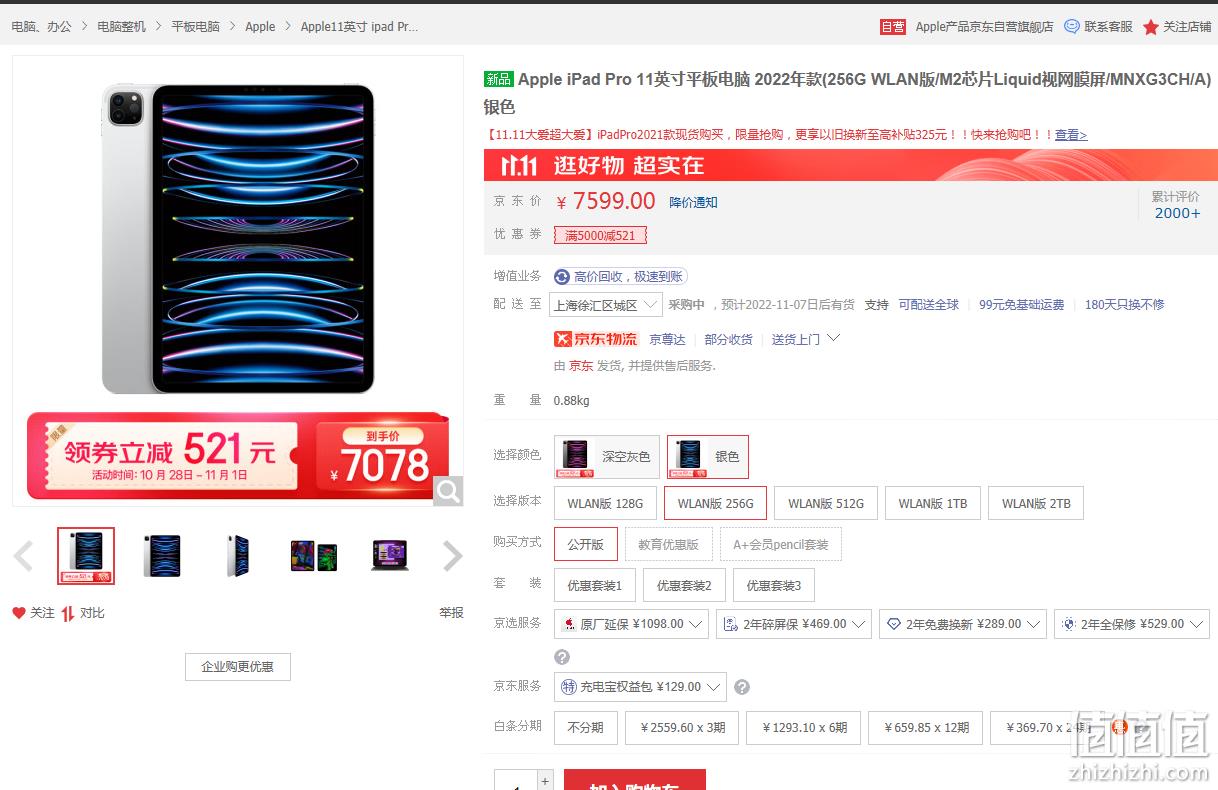Screen dimensions: 1218x790
Task: Click the 企业购更优惠 button
Action: pyautogui.click(x=238, y=666)
